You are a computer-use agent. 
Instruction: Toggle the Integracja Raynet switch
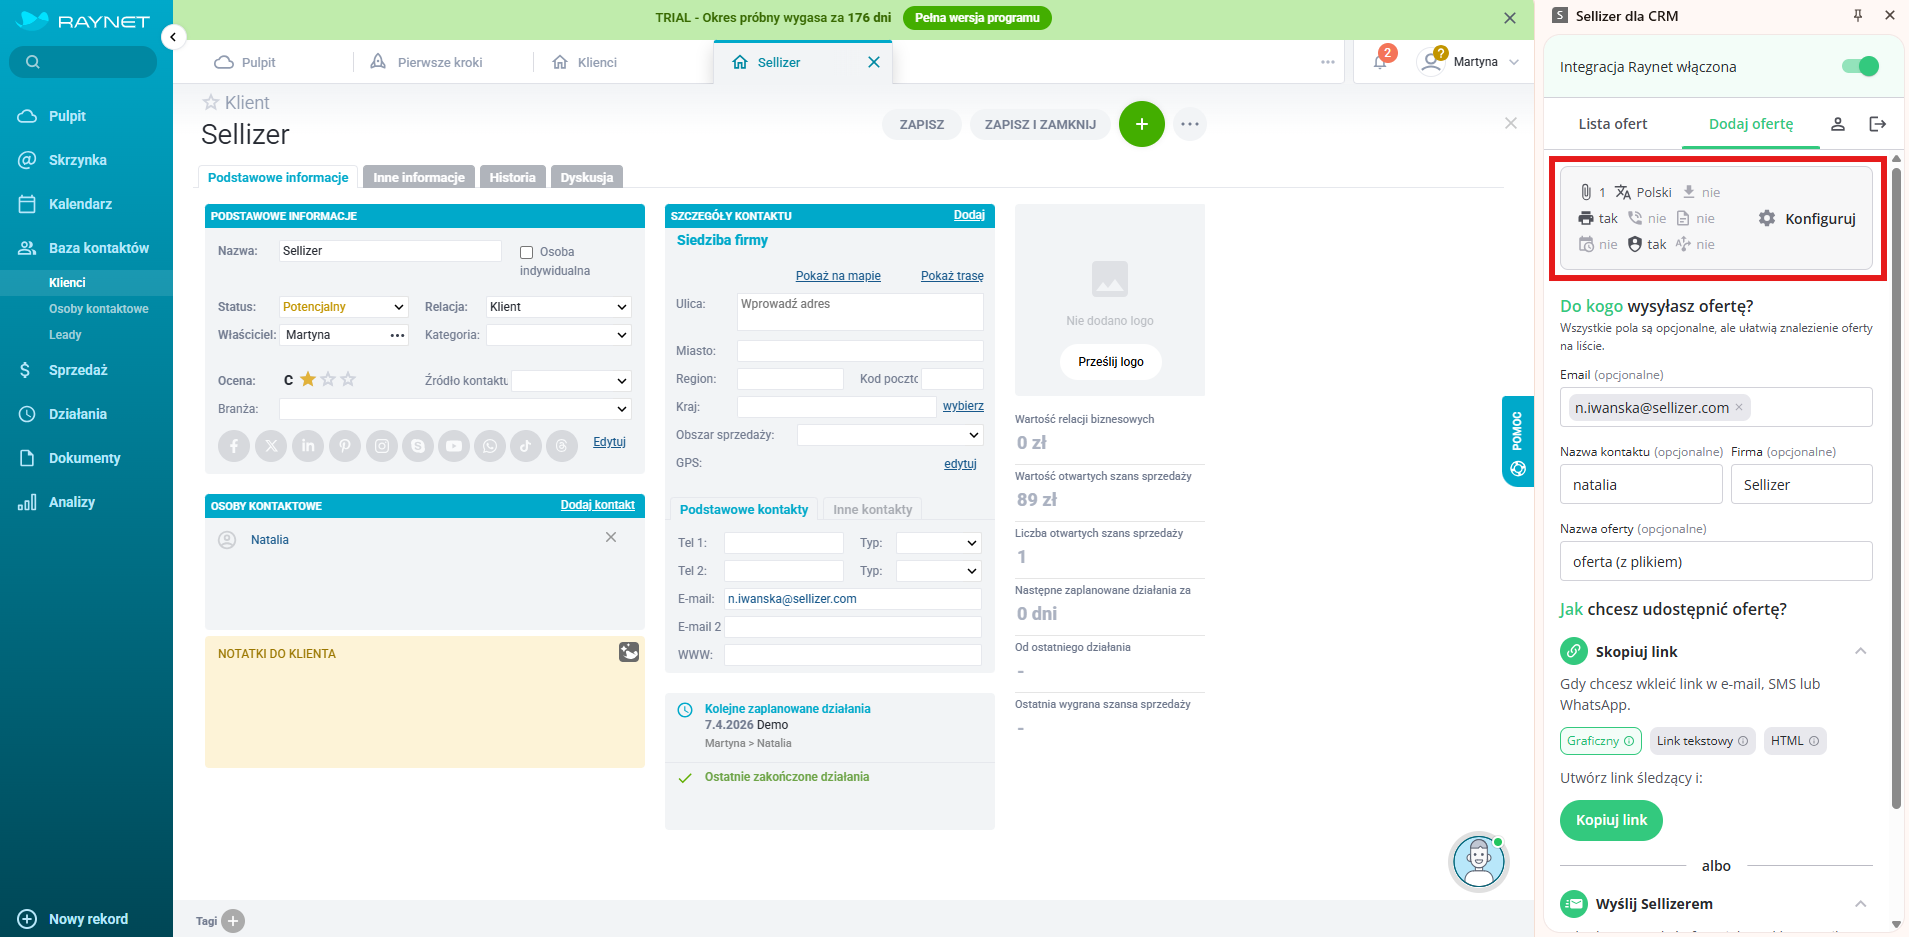tap(1859, 67)
